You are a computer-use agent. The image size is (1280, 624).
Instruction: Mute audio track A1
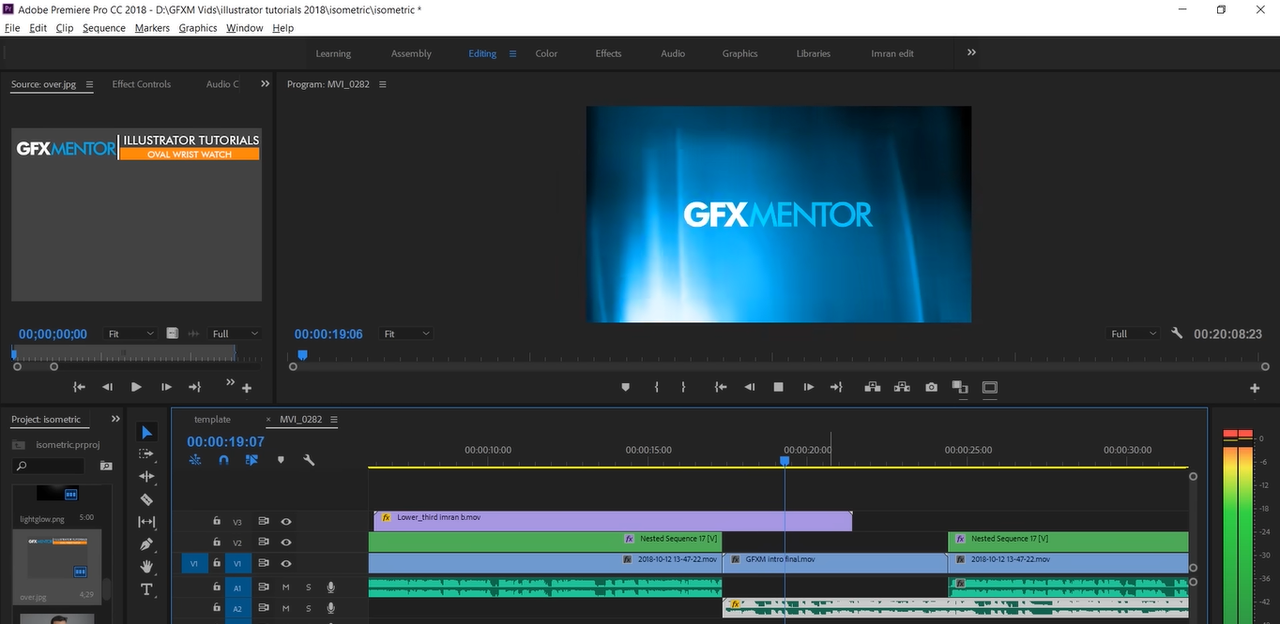click(x=286, y=587)
